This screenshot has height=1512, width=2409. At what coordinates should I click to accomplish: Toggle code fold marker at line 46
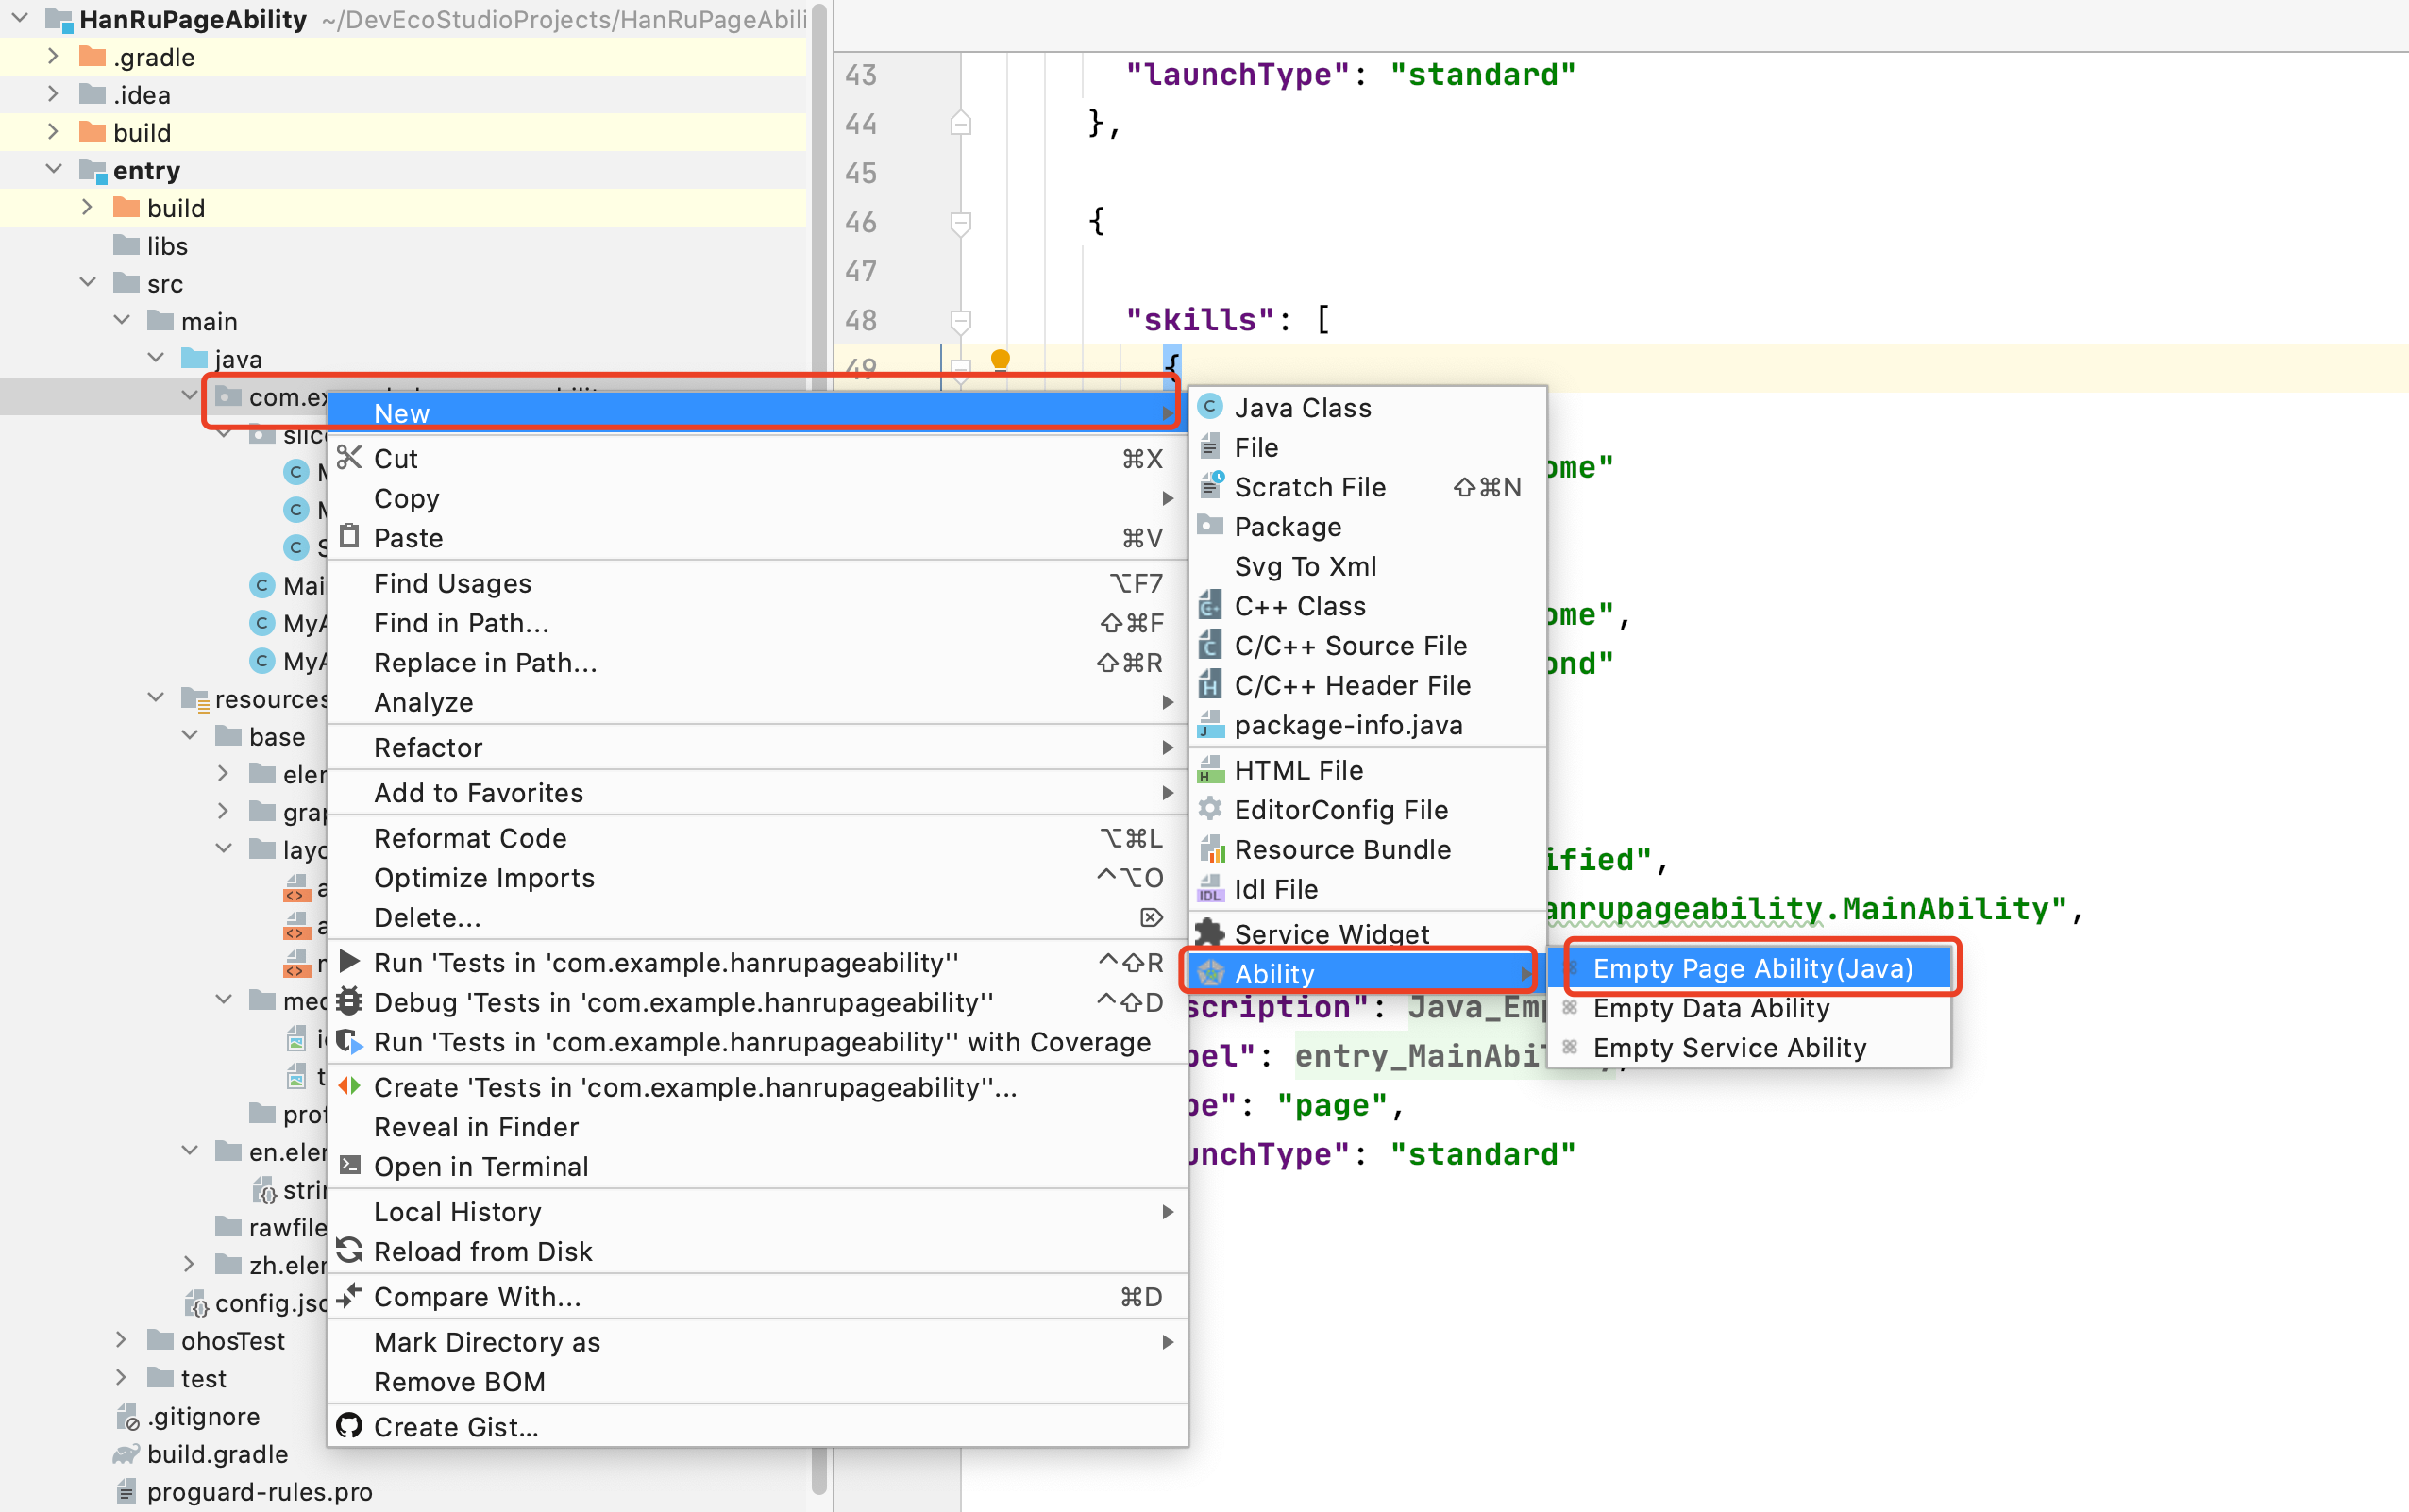pos(960,222)
